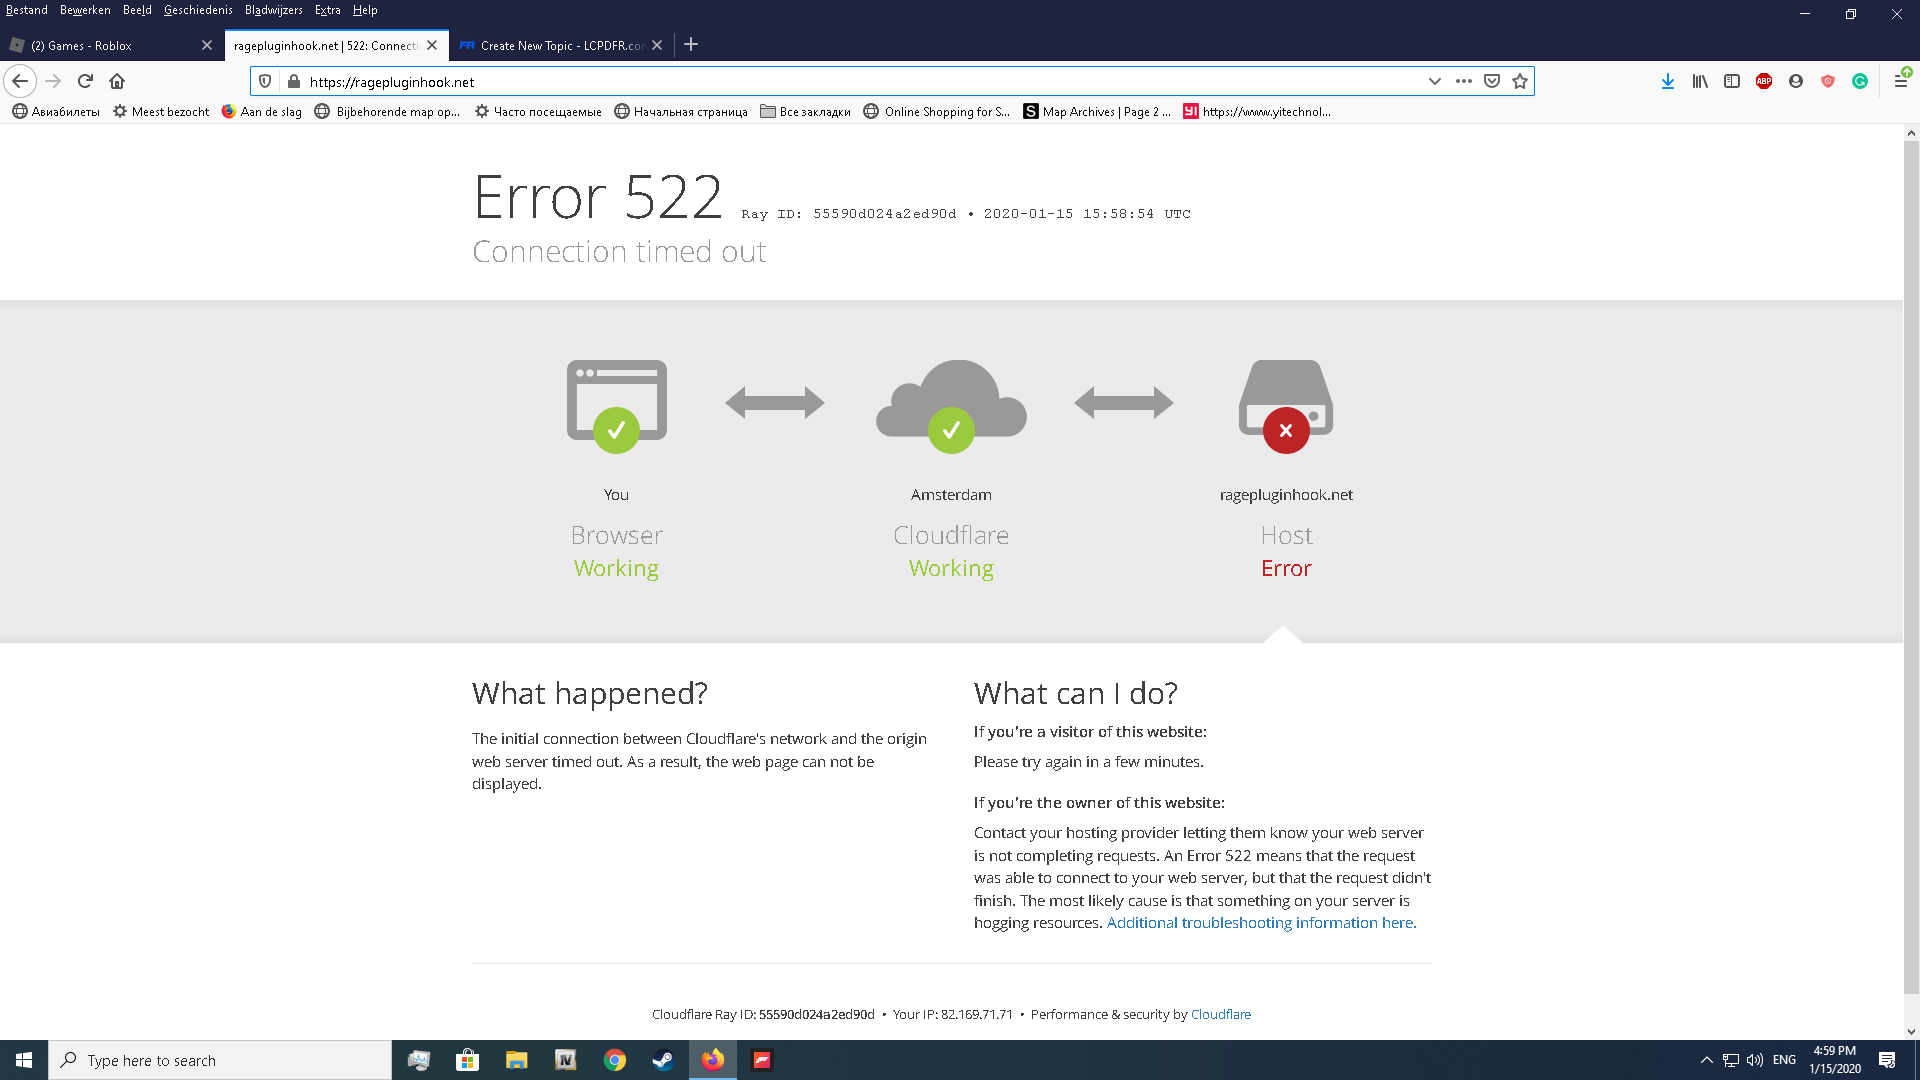The height and width of the screenshot is (1080, 1920).
Task: Toggle tracking protection shield icon
Action: point(265,81)
